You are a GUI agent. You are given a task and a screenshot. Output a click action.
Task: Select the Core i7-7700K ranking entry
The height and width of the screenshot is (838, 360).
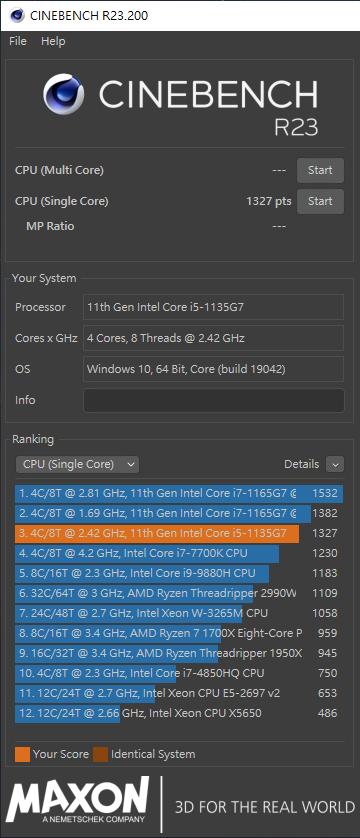click(x=179, y=553)
